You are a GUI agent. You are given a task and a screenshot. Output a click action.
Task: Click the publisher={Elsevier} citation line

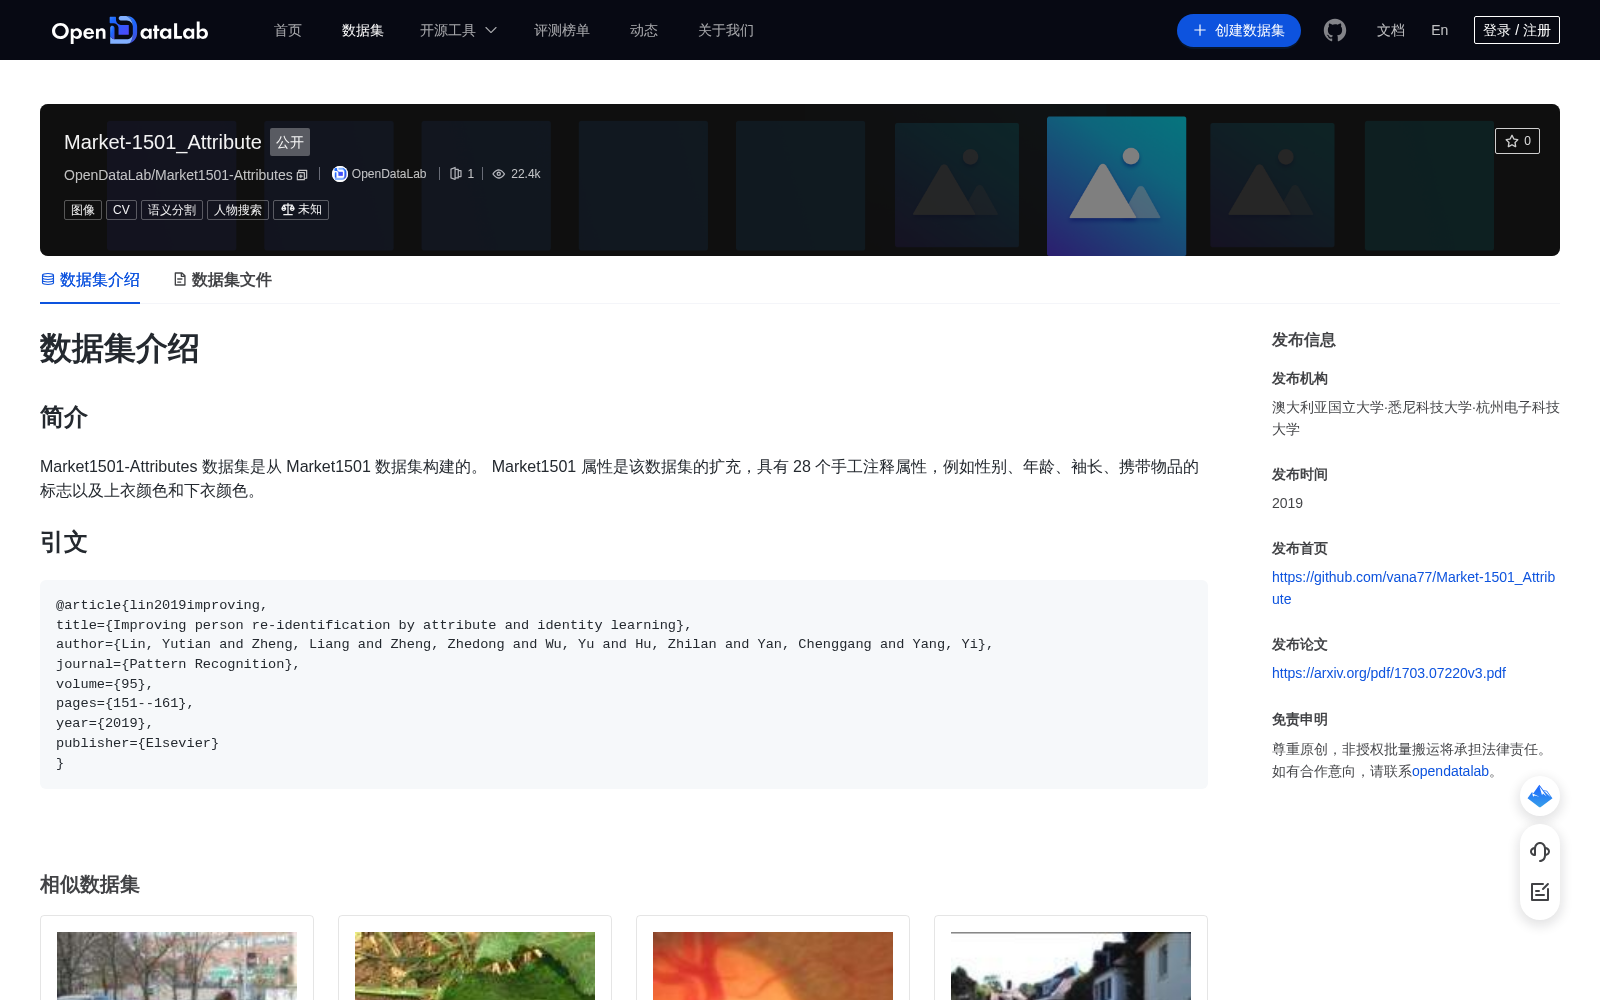point(137,743)
